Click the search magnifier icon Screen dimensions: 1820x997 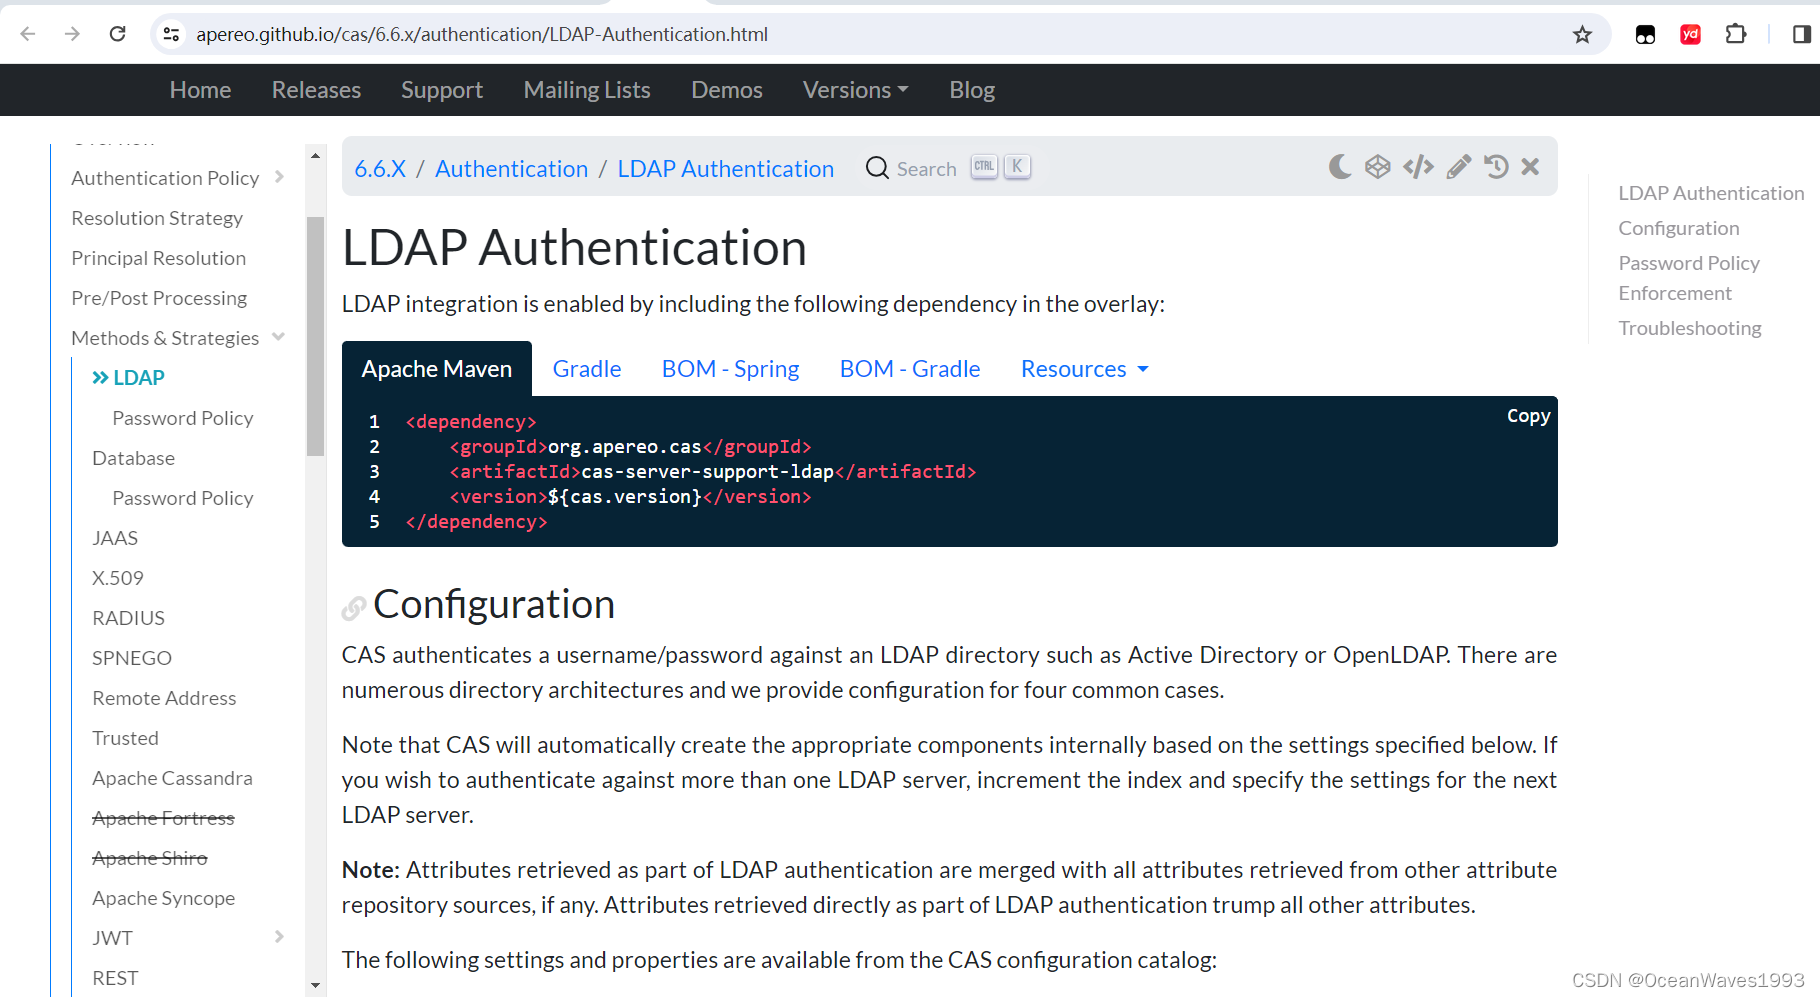point(877,168)
